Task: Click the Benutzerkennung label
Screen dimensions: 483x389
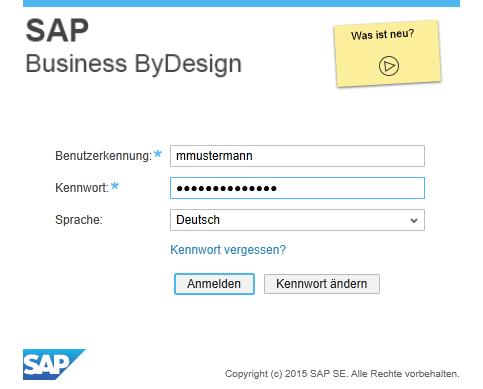Action: (104, 156)
